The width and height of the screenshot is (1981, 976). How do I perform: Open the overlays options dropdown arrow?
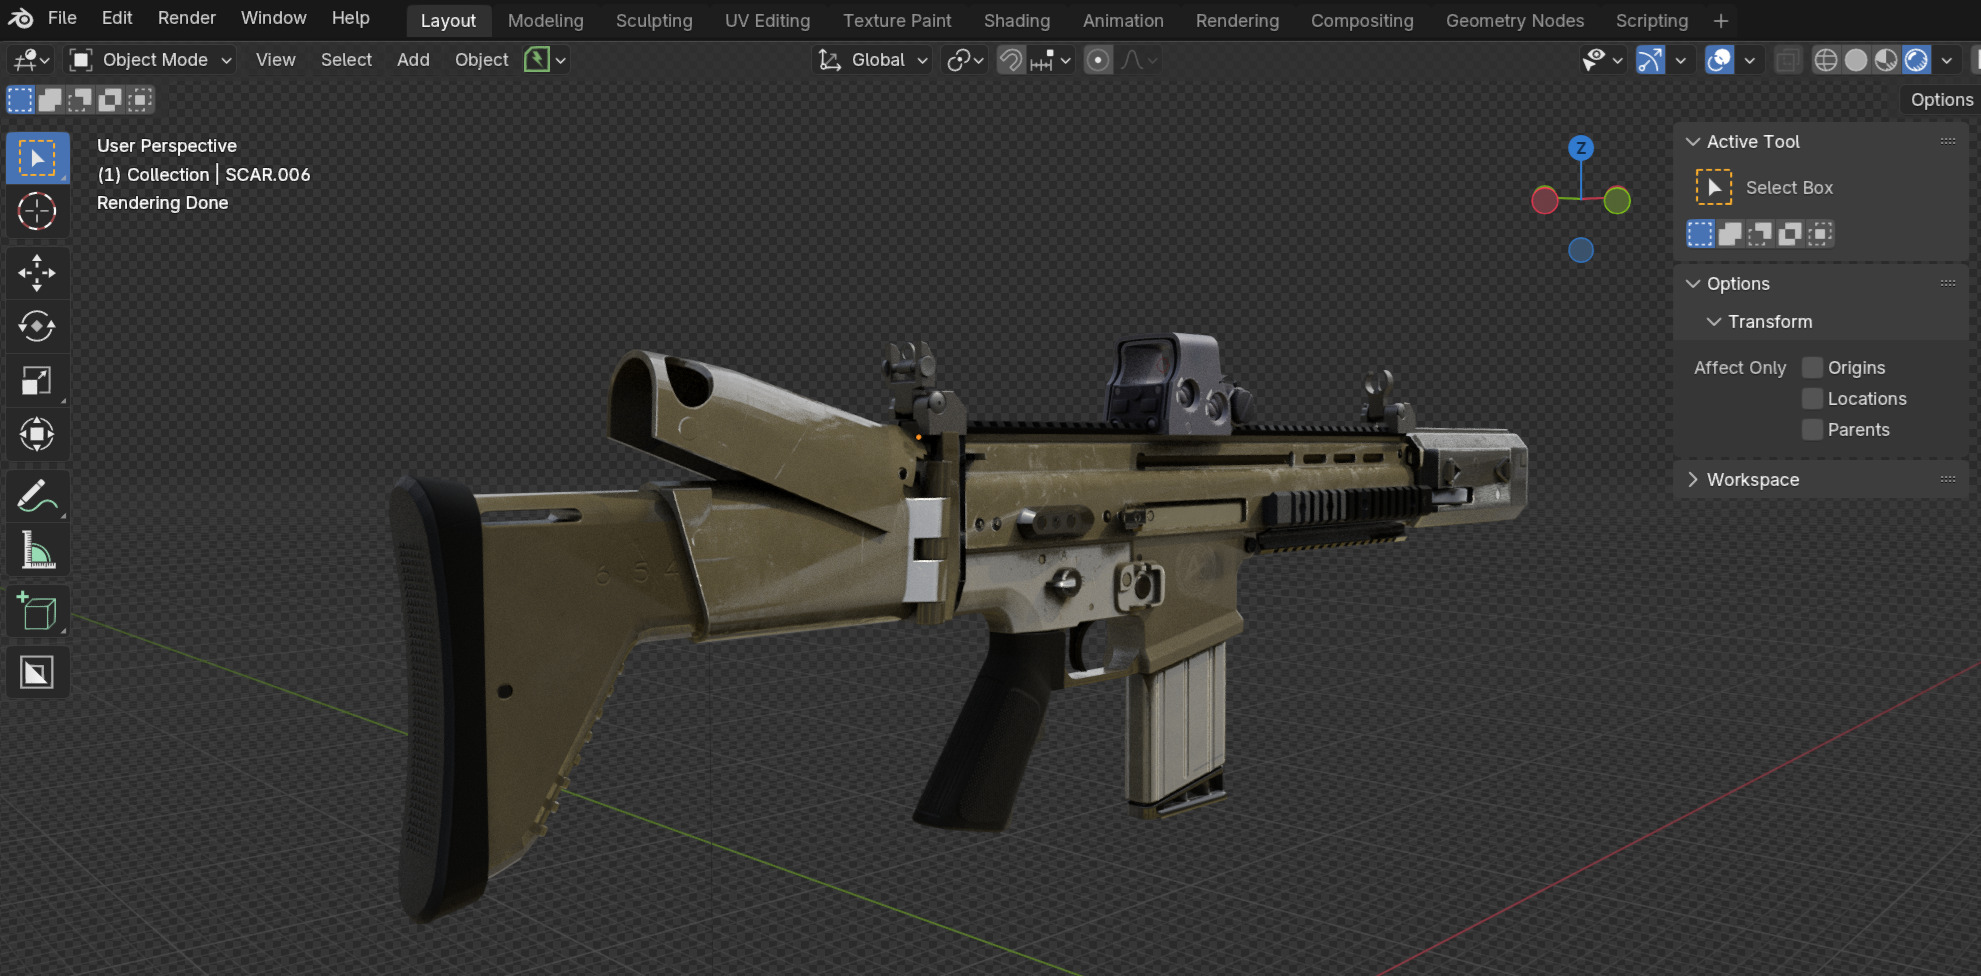coord(1749,60)
